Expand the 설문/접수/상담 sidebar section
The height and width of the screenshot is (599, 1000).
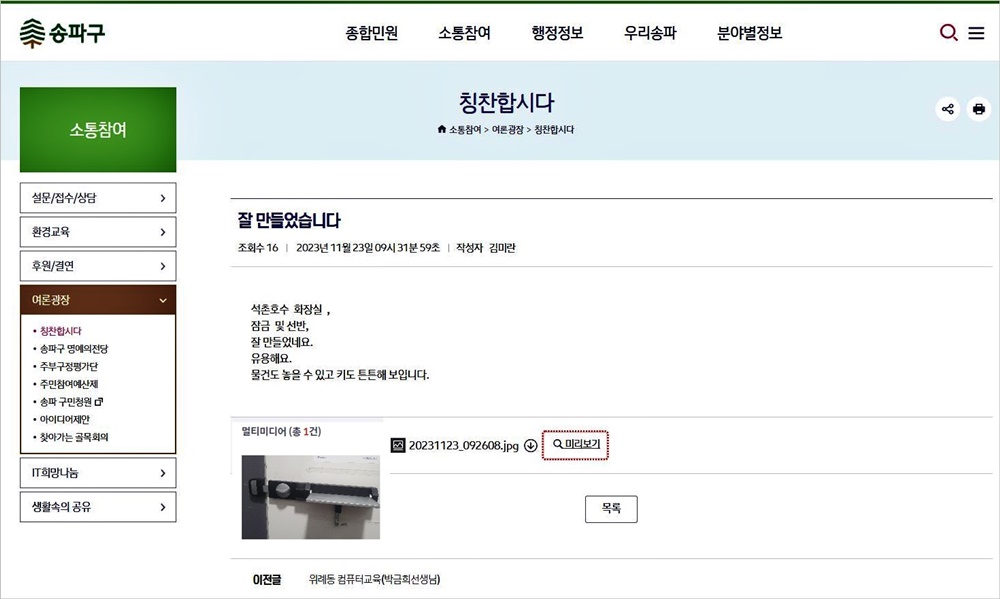(x=98, y=198)
